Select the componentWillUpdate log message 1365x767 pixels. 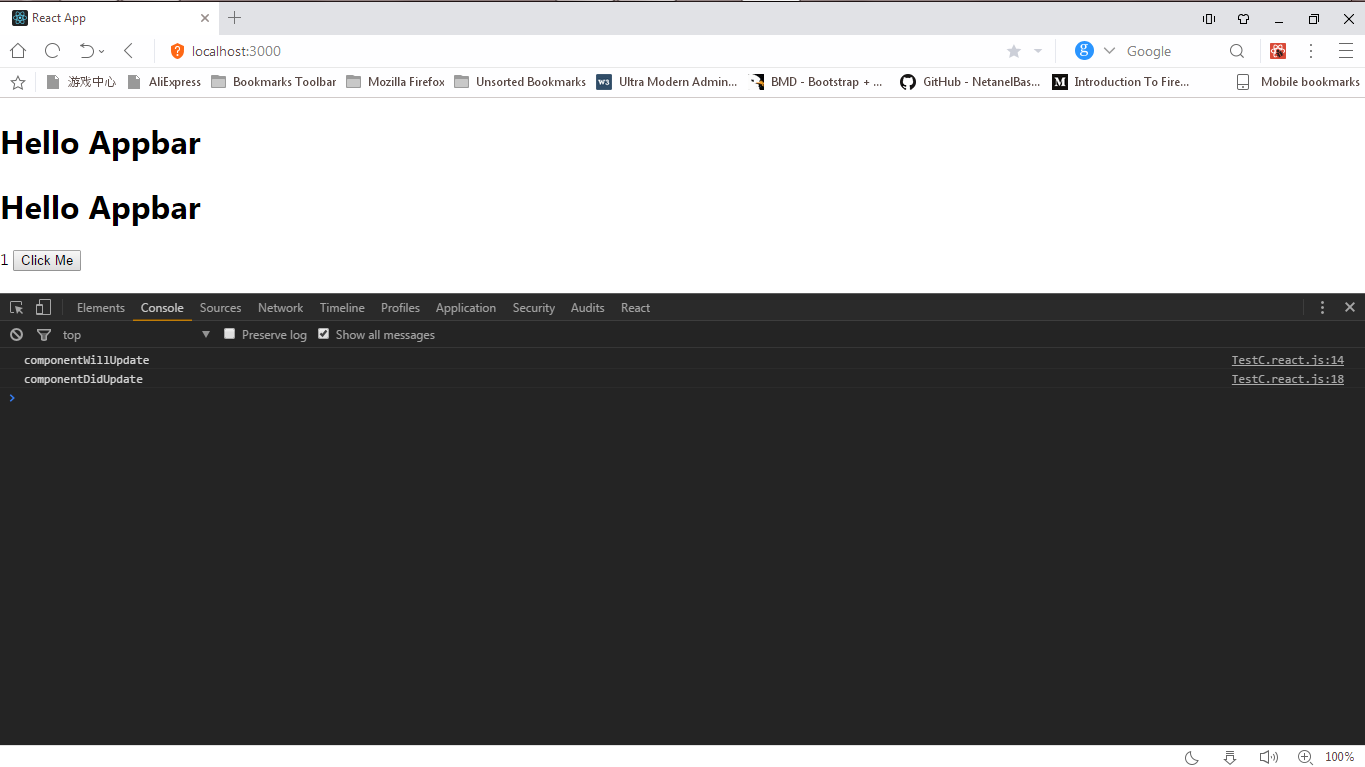[x=86, y=360]
